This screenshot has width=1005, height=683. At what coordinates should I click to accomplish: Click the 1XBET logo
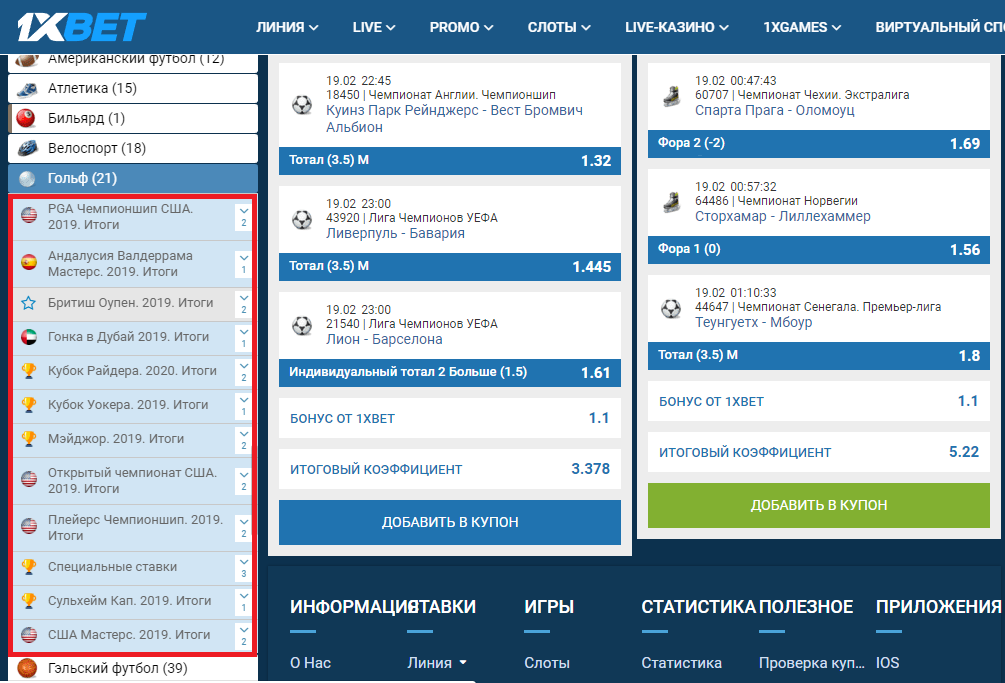tap(81, 27)
